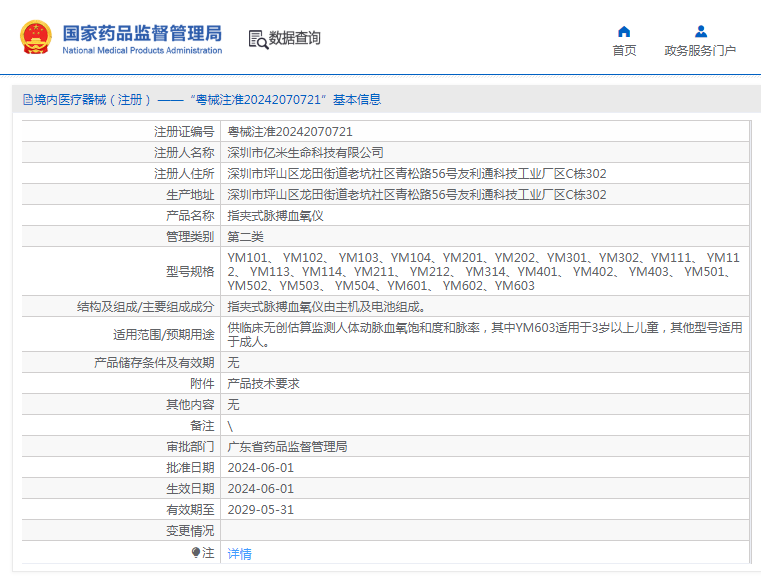Screen dimensions: 761x576
Task: Select registration number 粤械注准20242070721 cell
Action: click(x=290, y=132)
